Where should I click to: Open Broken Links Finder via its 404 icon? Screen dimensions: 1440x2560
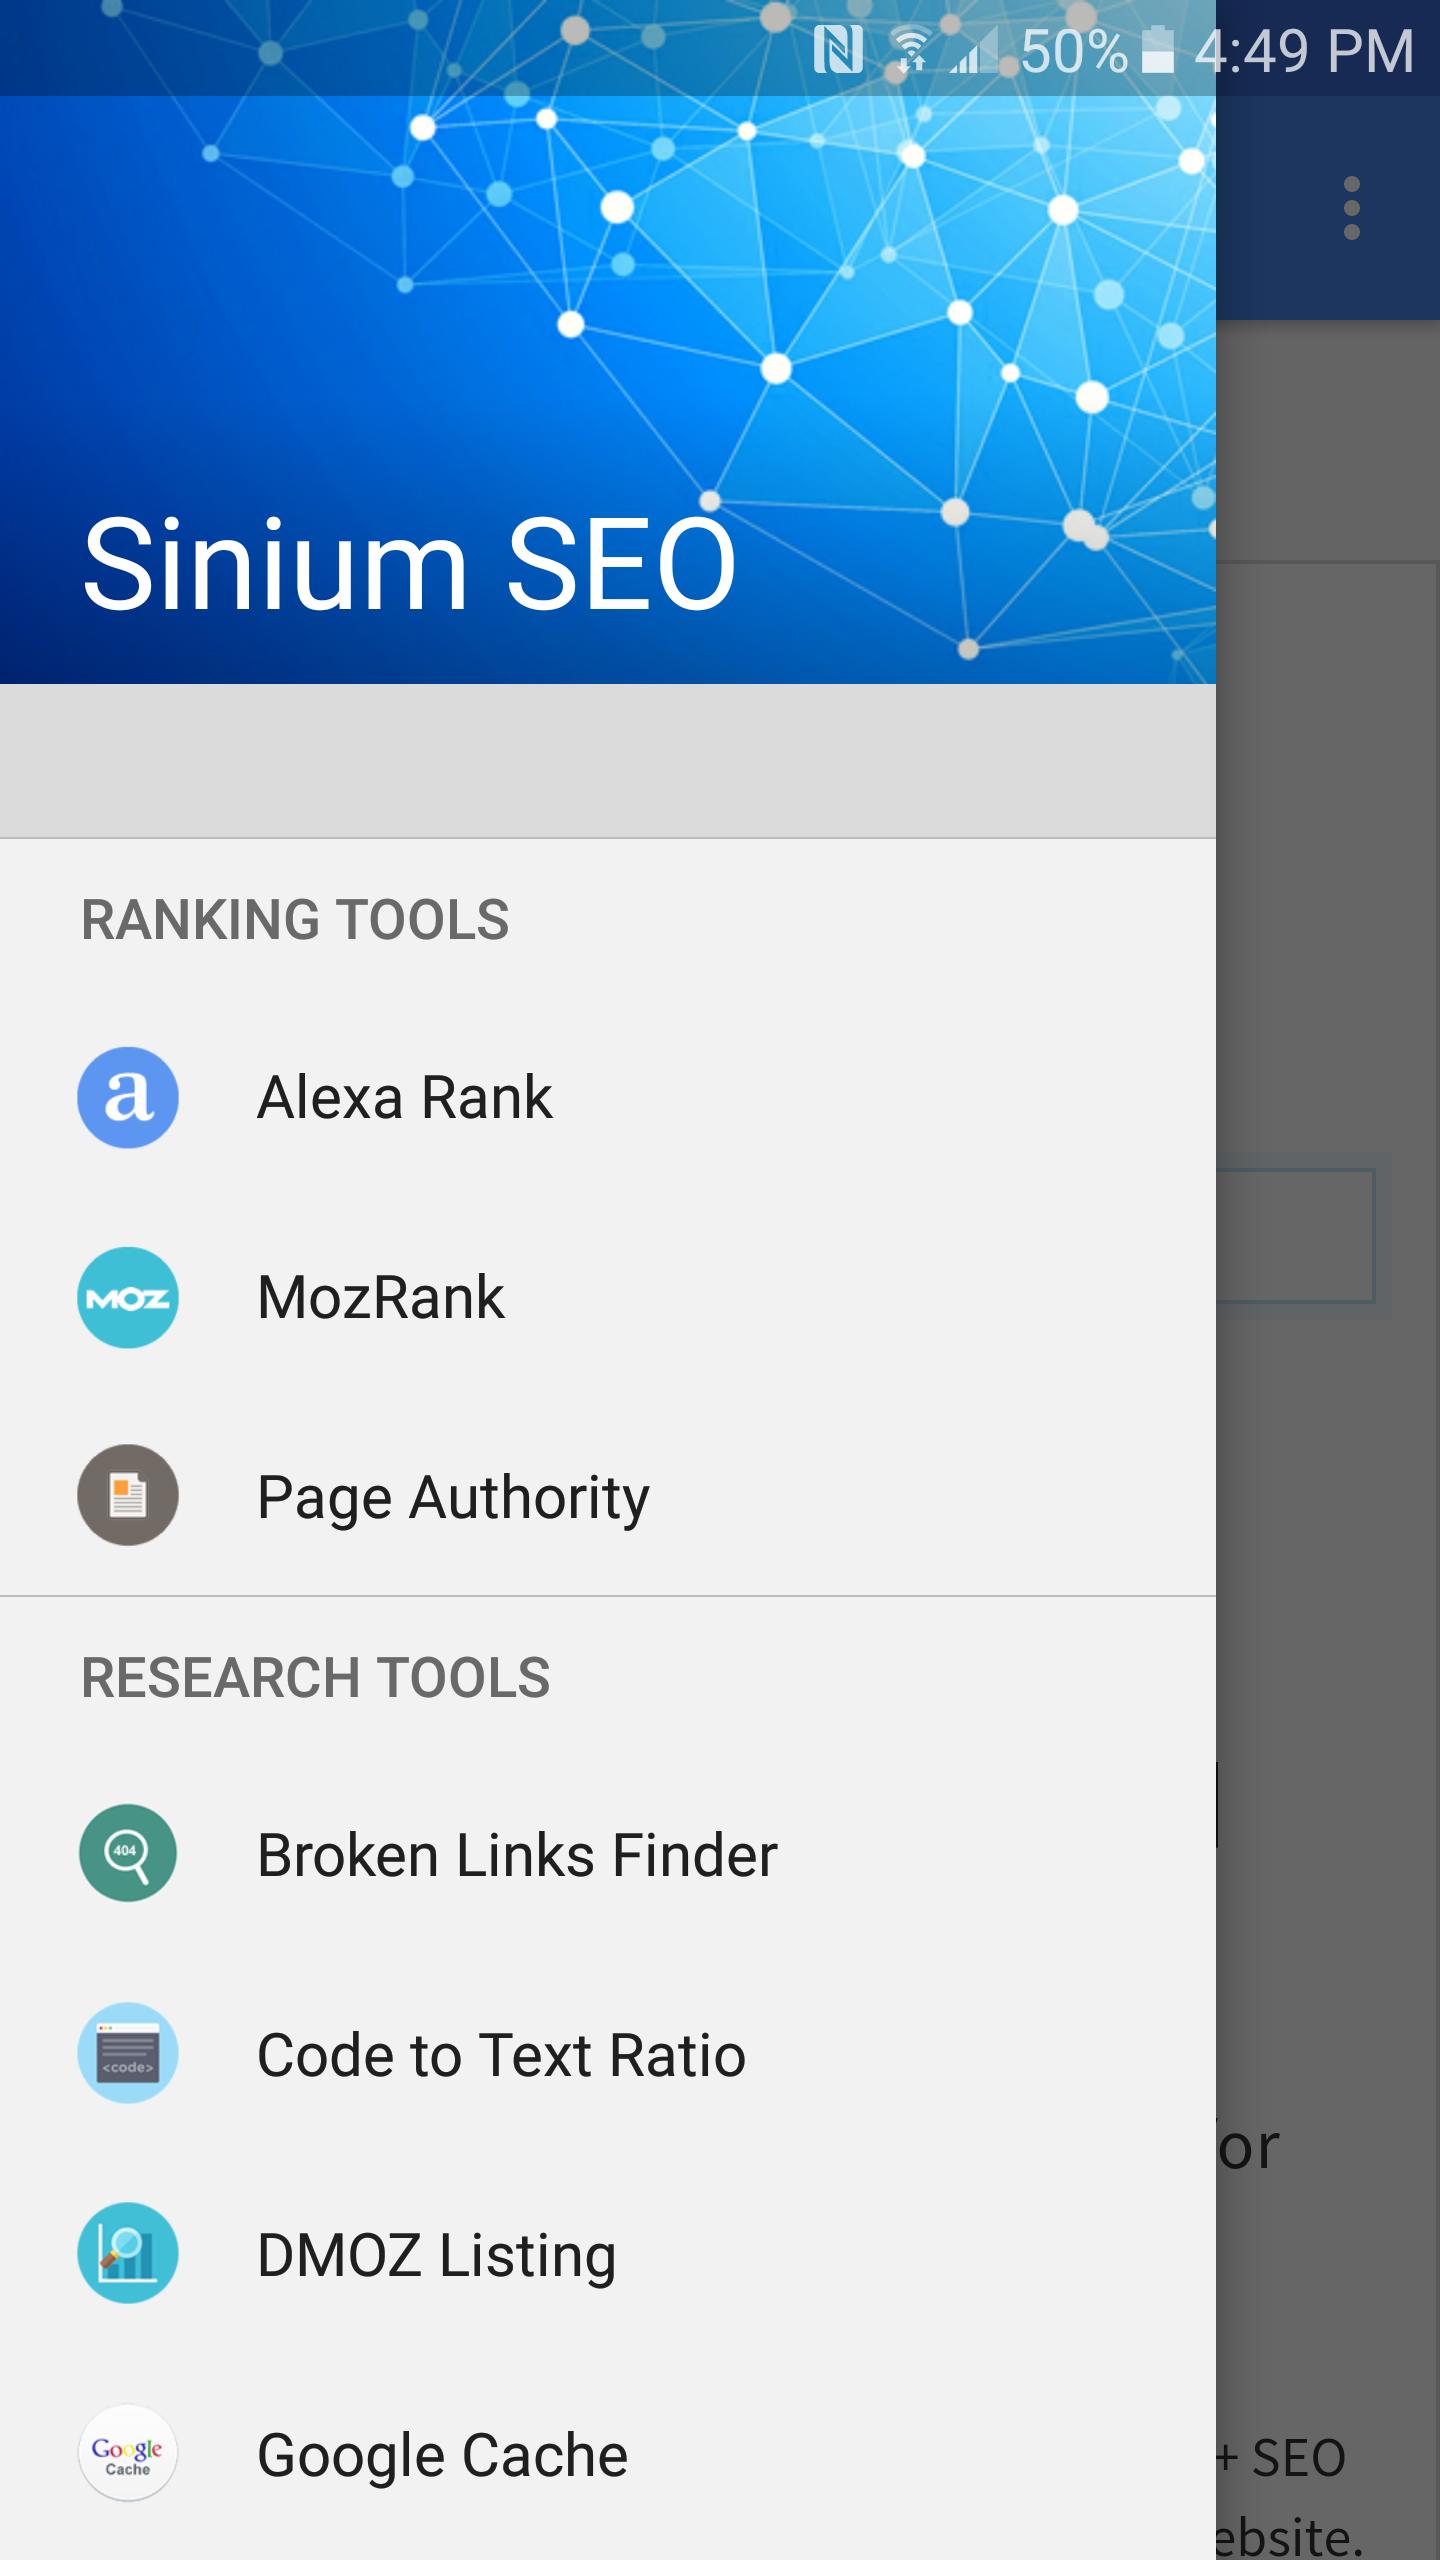(x=128, y=1855)
